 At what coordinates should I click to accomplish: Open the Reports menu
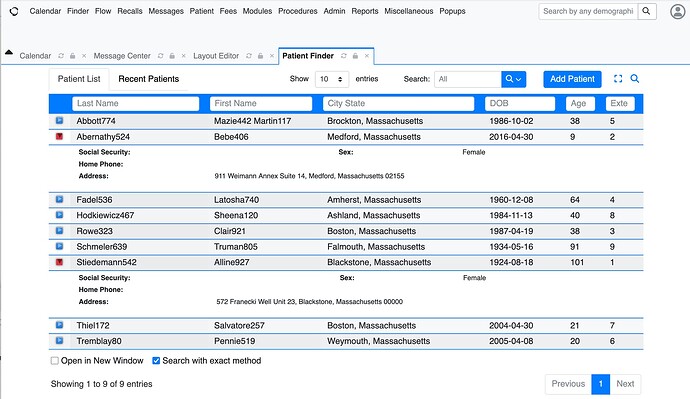(x=365, y=11)
